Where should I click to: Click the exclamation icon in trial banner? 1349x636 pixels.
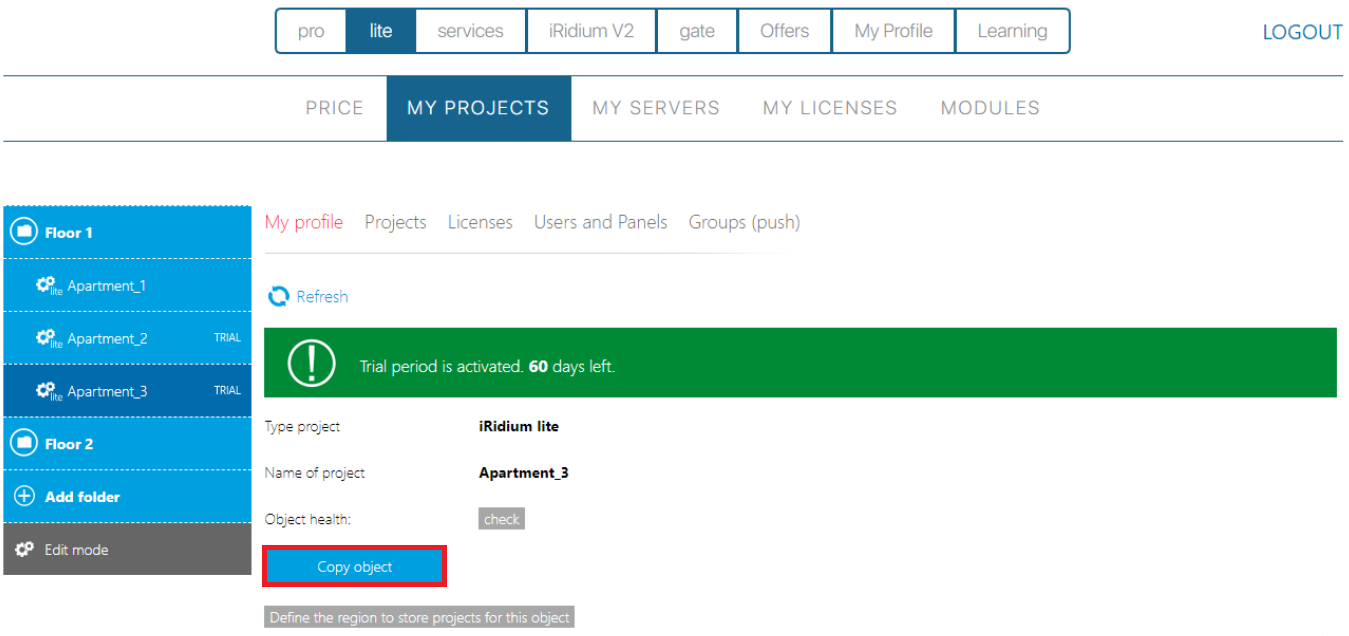[311, 363]
